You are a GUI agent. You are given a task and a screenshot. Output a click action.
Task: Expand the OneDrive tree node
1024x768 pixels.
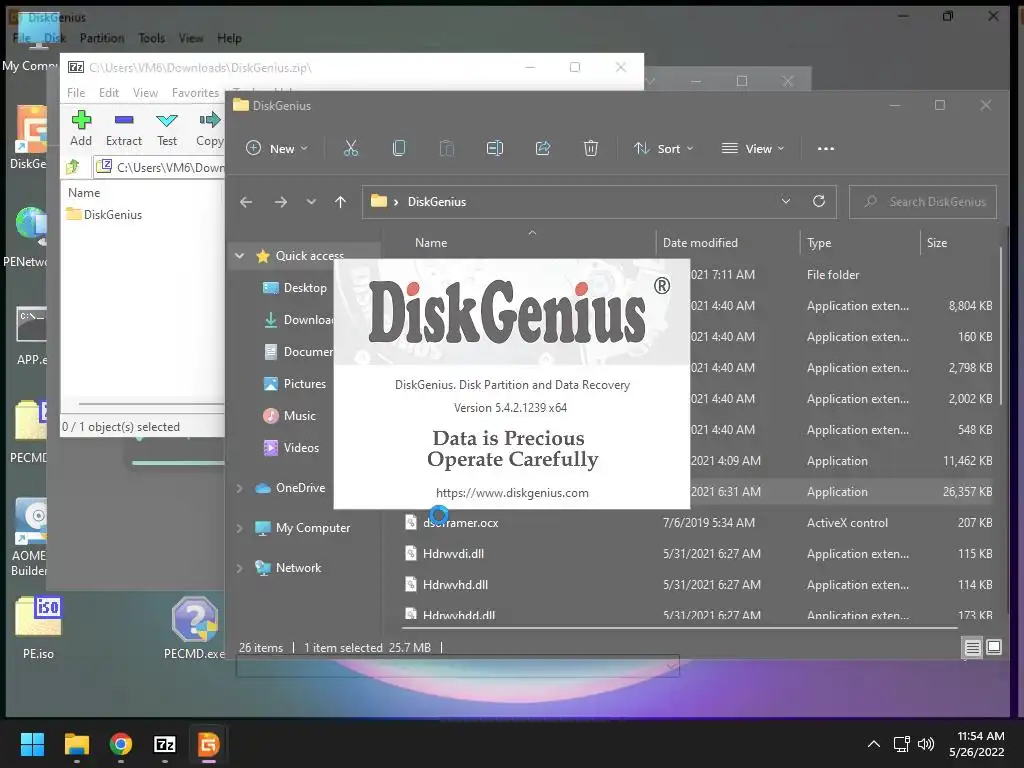tap(240, 488)
